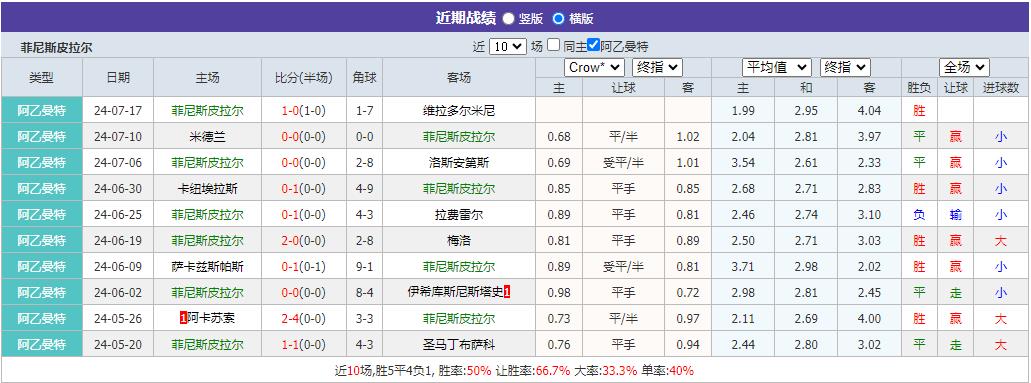The height and width of the screenshot is (383, 1031).
Task: Open the 全场 dropdown
Action: (965, 67)
